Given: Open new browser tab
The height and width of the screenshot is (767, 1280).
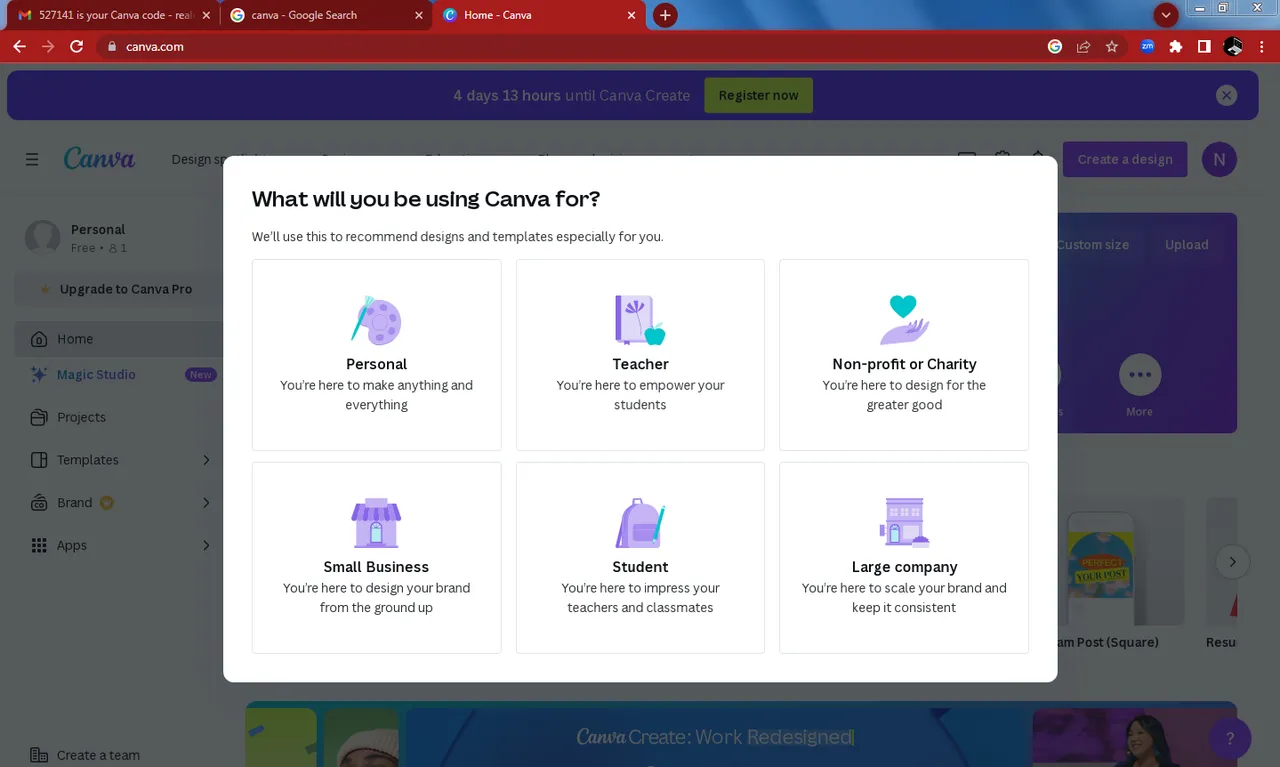Looking at the screenshot, I should [665, 15].
